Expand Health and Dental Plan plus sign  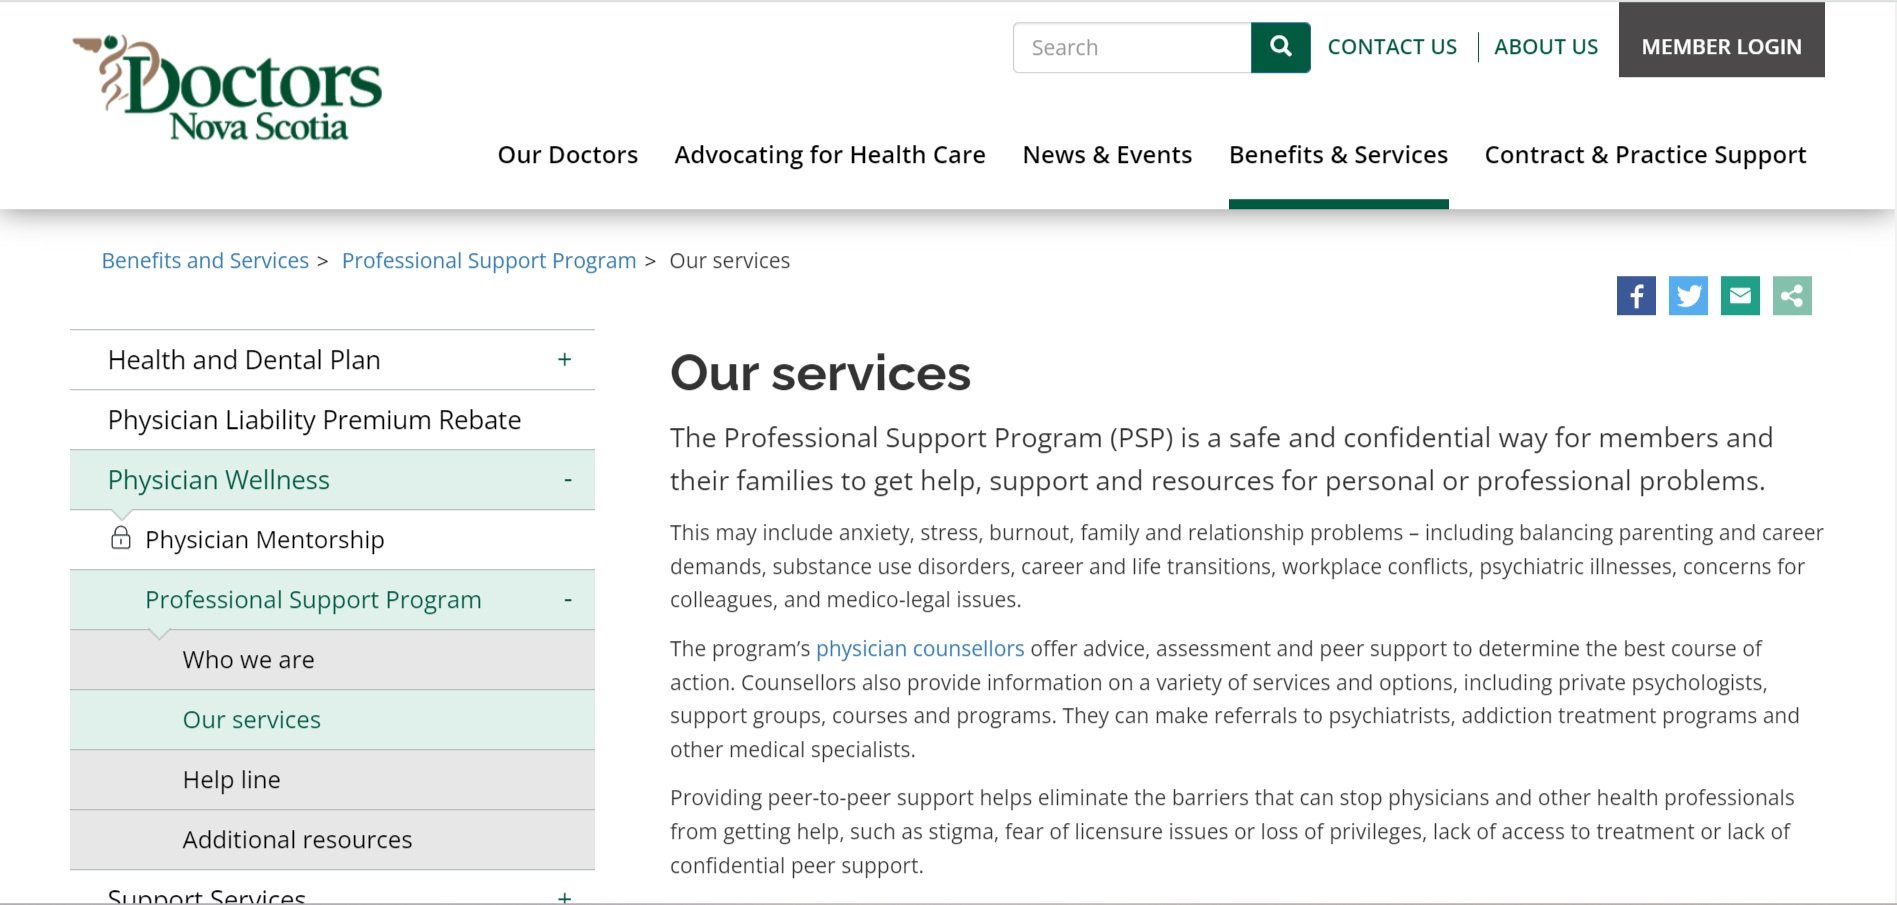click(x=565, y=359)
